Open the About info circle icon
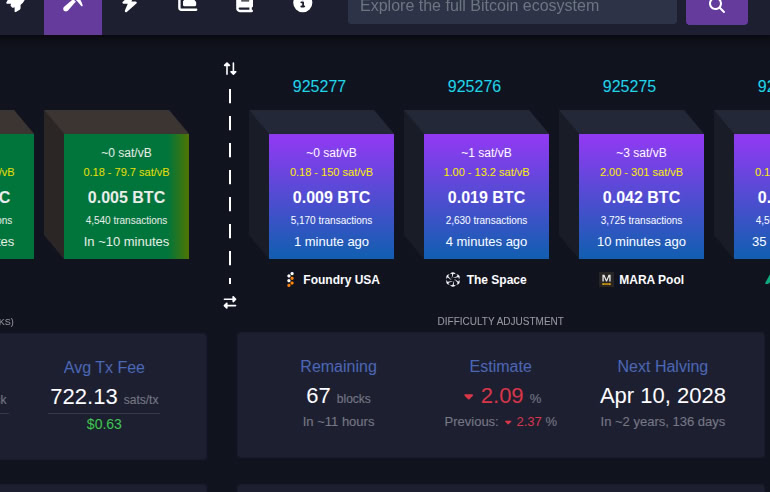 pyautogui.click(x=302, y=6)
